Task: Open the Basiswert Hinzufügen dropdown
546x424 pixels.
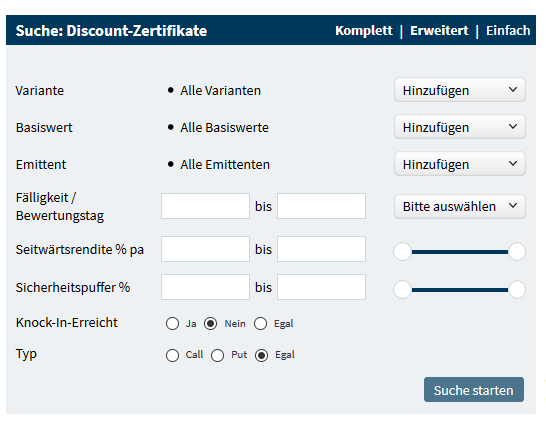Action: pyautogui.click(x=460, y=127)
